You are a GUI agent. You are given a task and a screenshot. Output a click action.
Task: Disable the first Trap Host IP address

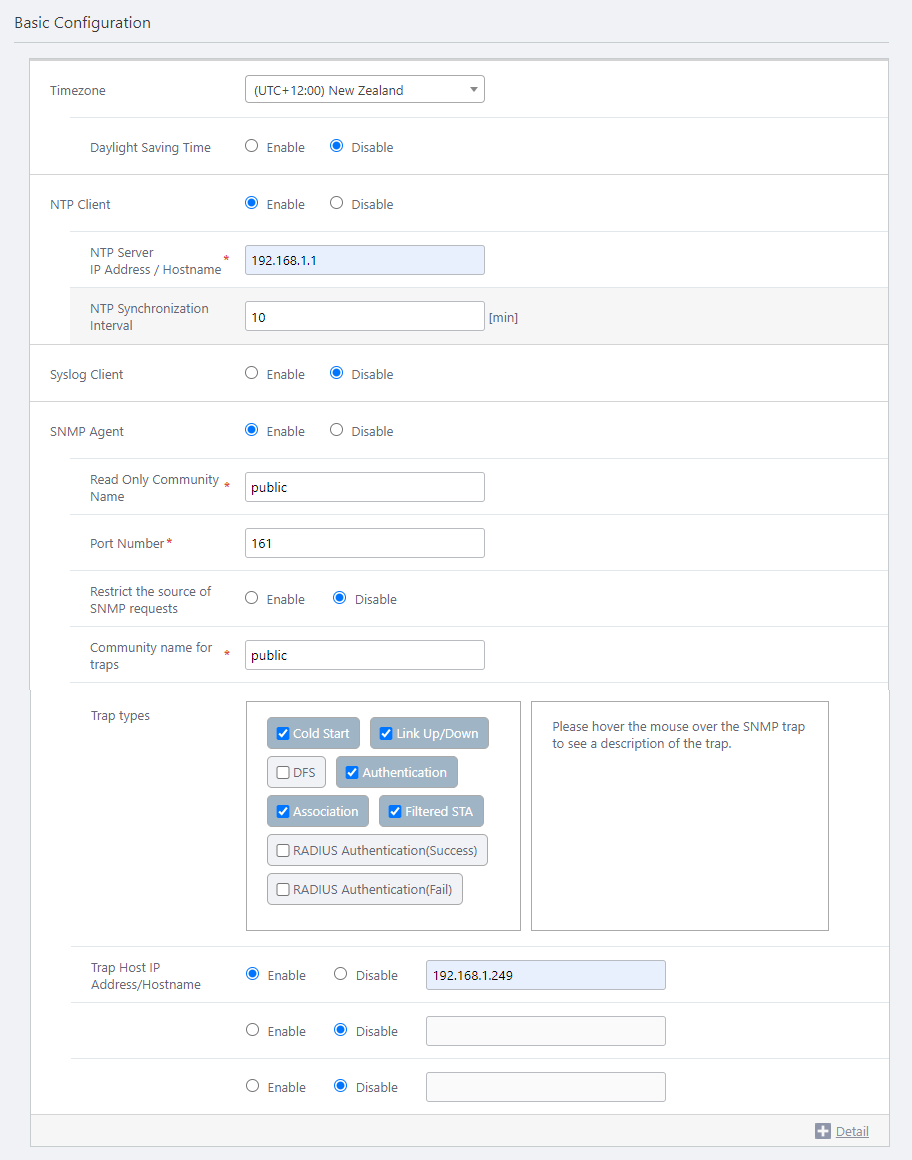point(341,974)
